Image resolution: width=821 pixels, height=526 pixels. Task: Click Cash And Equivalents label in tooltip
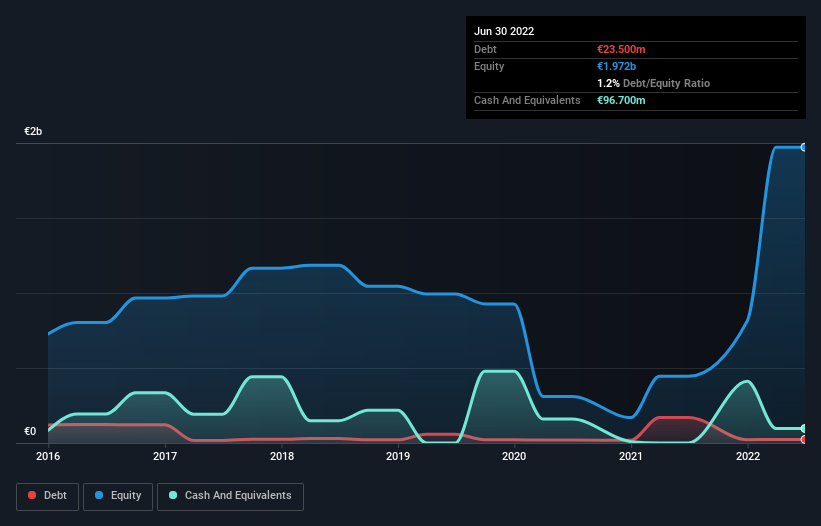coord(527,100)
